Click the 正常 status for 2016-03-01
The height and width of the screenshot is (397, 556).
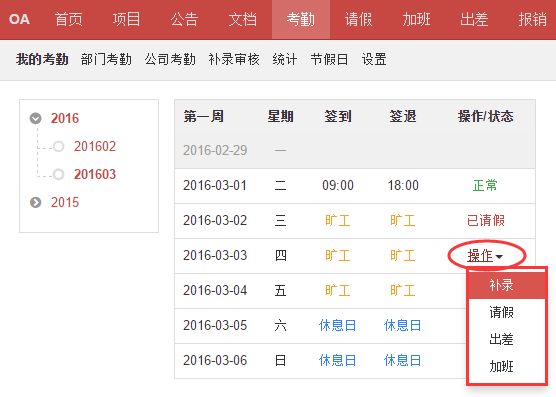point(485,185)
